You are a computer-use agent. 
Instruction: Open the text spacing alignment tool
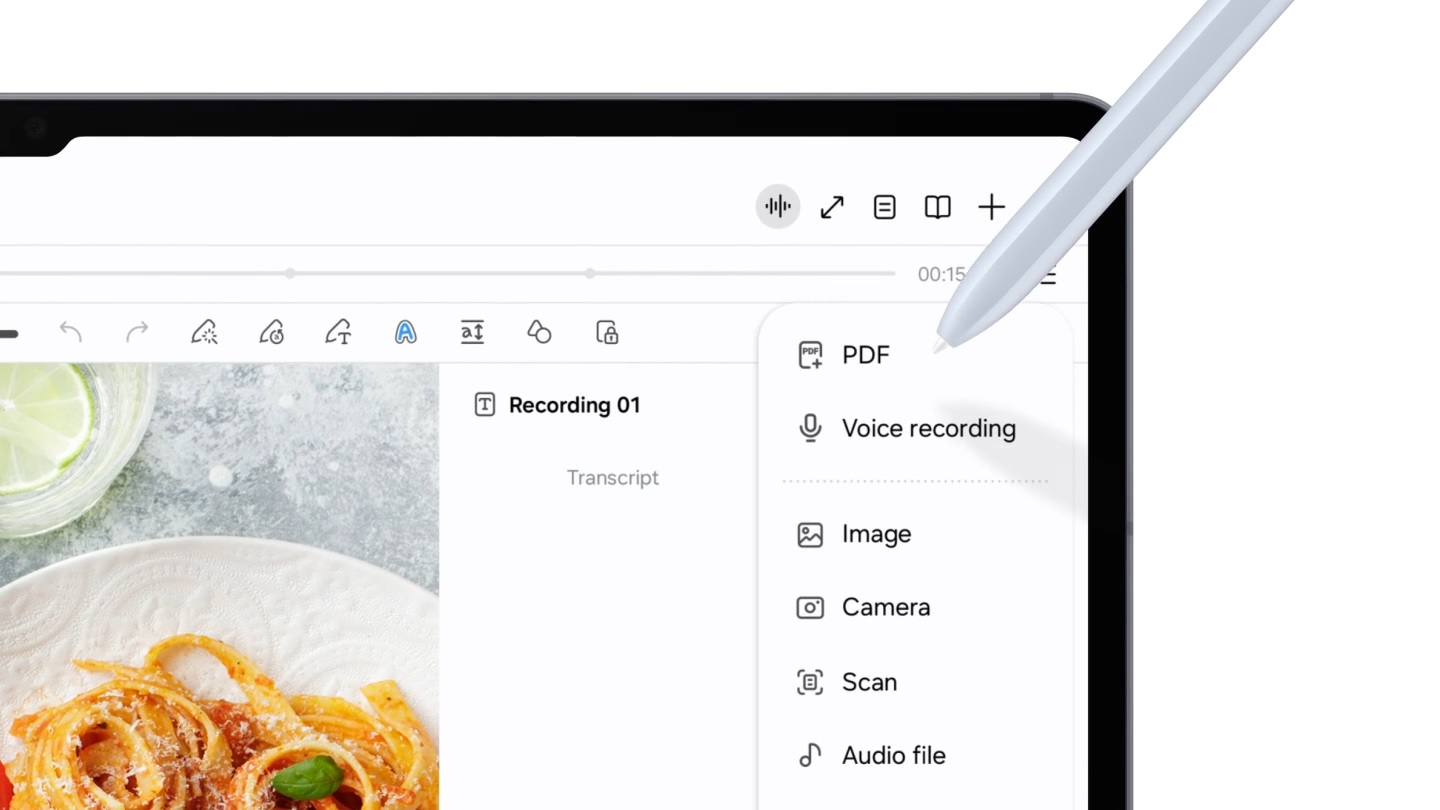472,332
